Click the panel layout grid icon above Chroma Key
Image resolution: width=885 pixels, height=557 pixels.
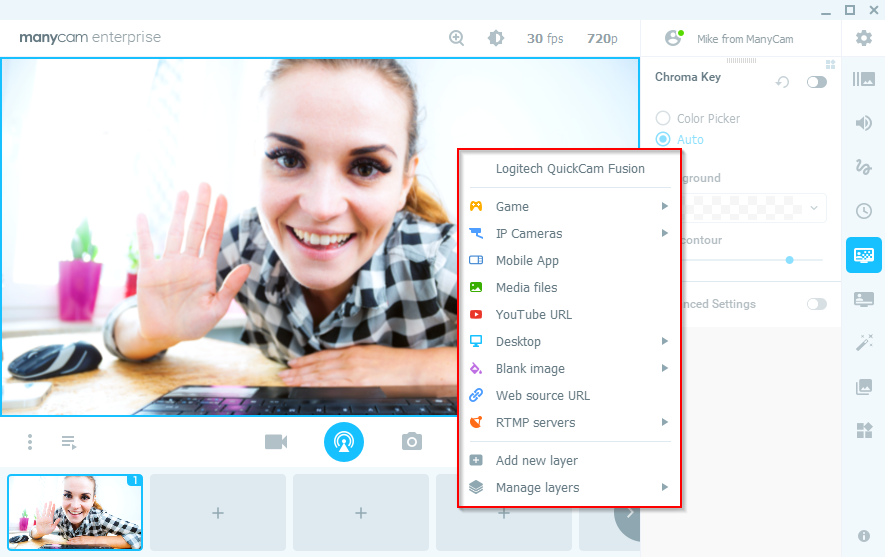point(830,64)
